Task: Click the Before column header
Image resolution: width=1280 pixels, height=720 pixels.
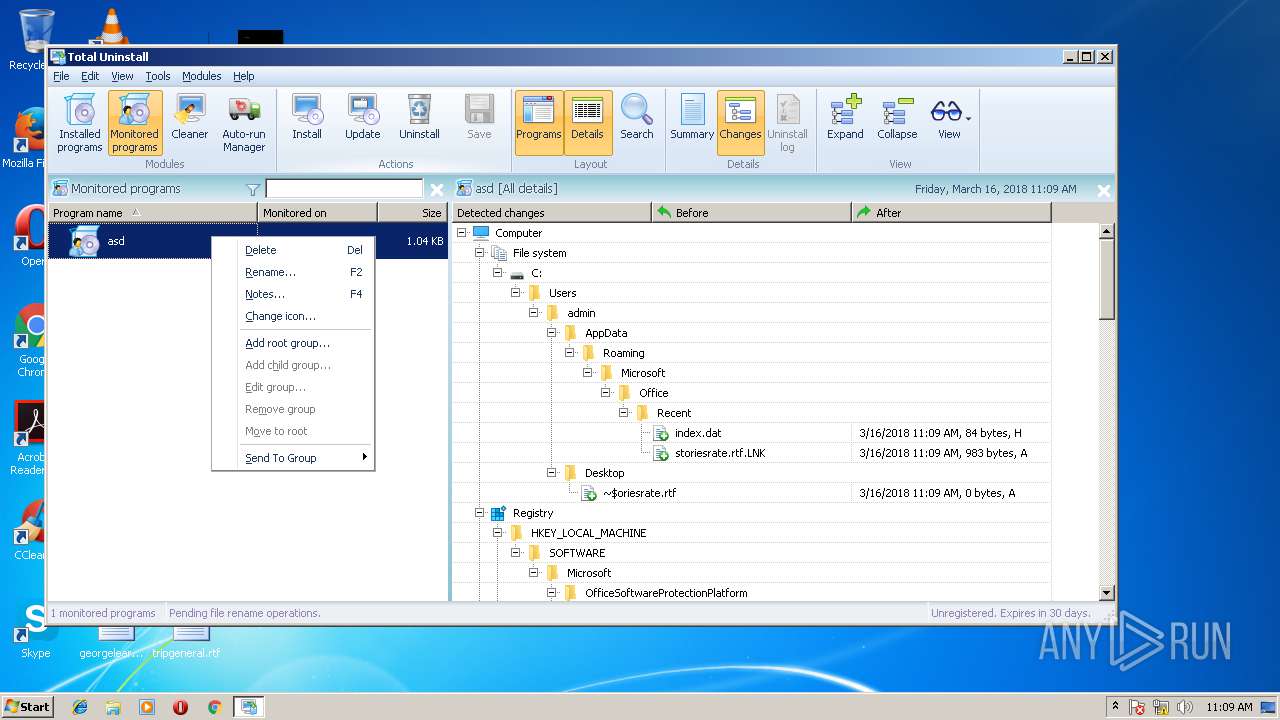Action: pyautogui.click(x=751, y=213)
